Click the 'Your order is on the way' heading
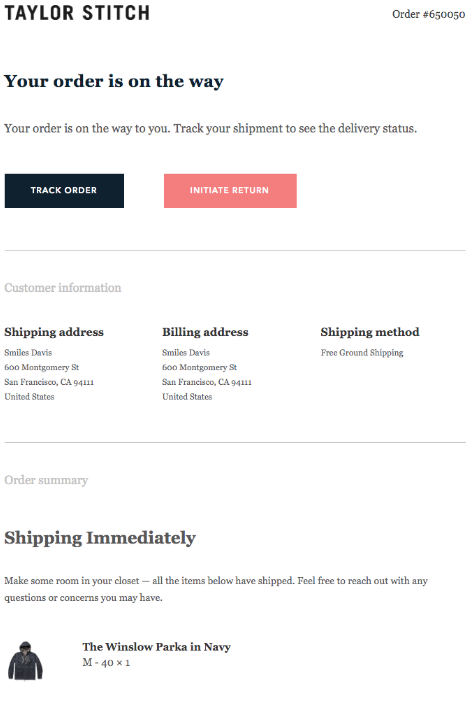469x714 pixels. (x=114, y=82)
